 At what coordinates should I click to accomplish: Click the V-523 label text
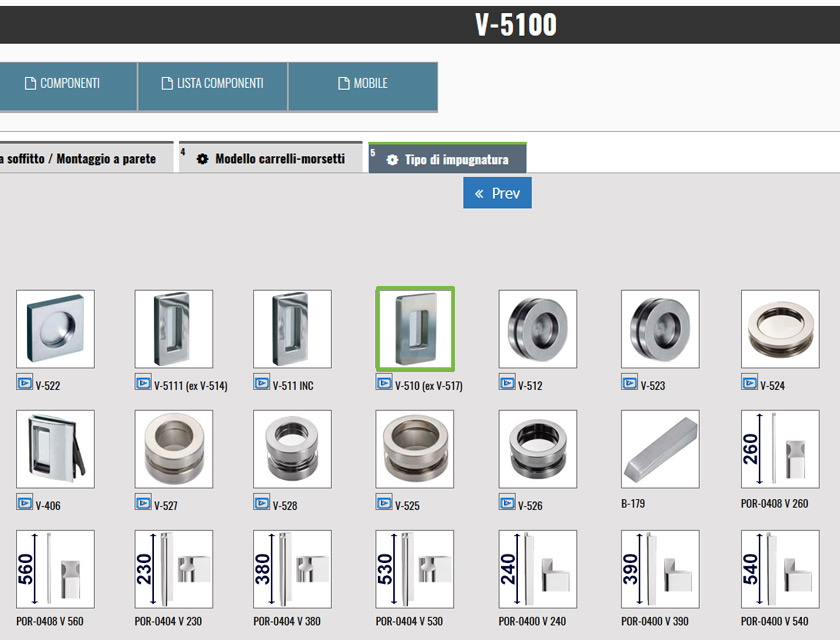(x=652, y=386)
